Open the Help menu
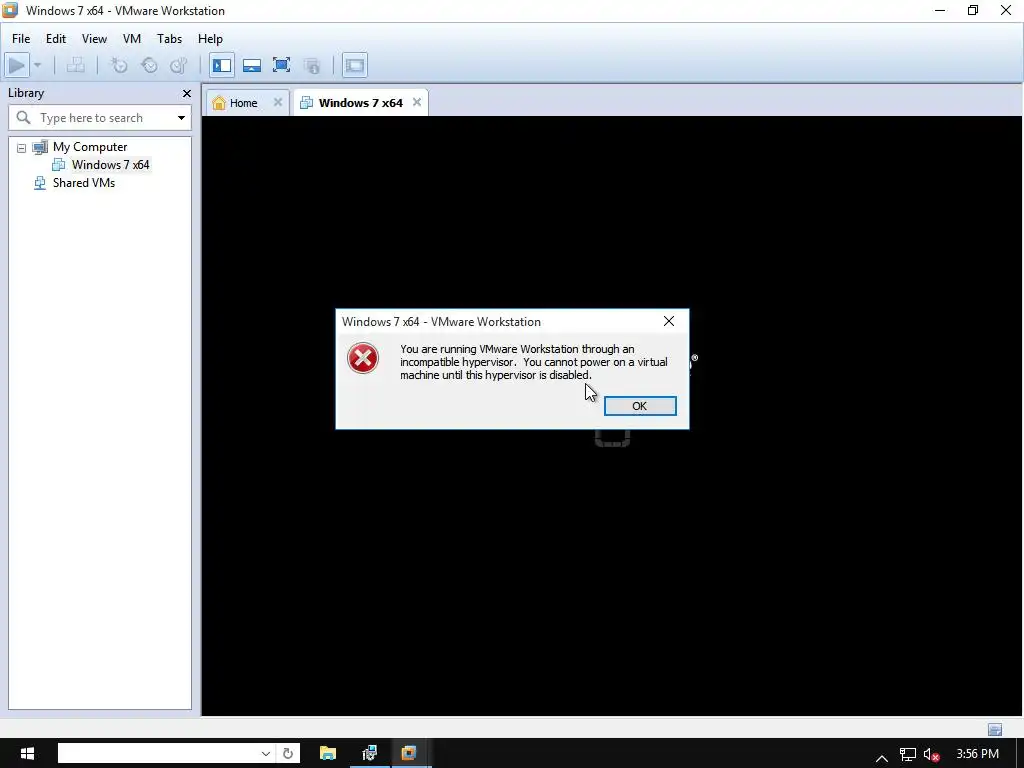The image size is (1024, 768). [210, 39]
